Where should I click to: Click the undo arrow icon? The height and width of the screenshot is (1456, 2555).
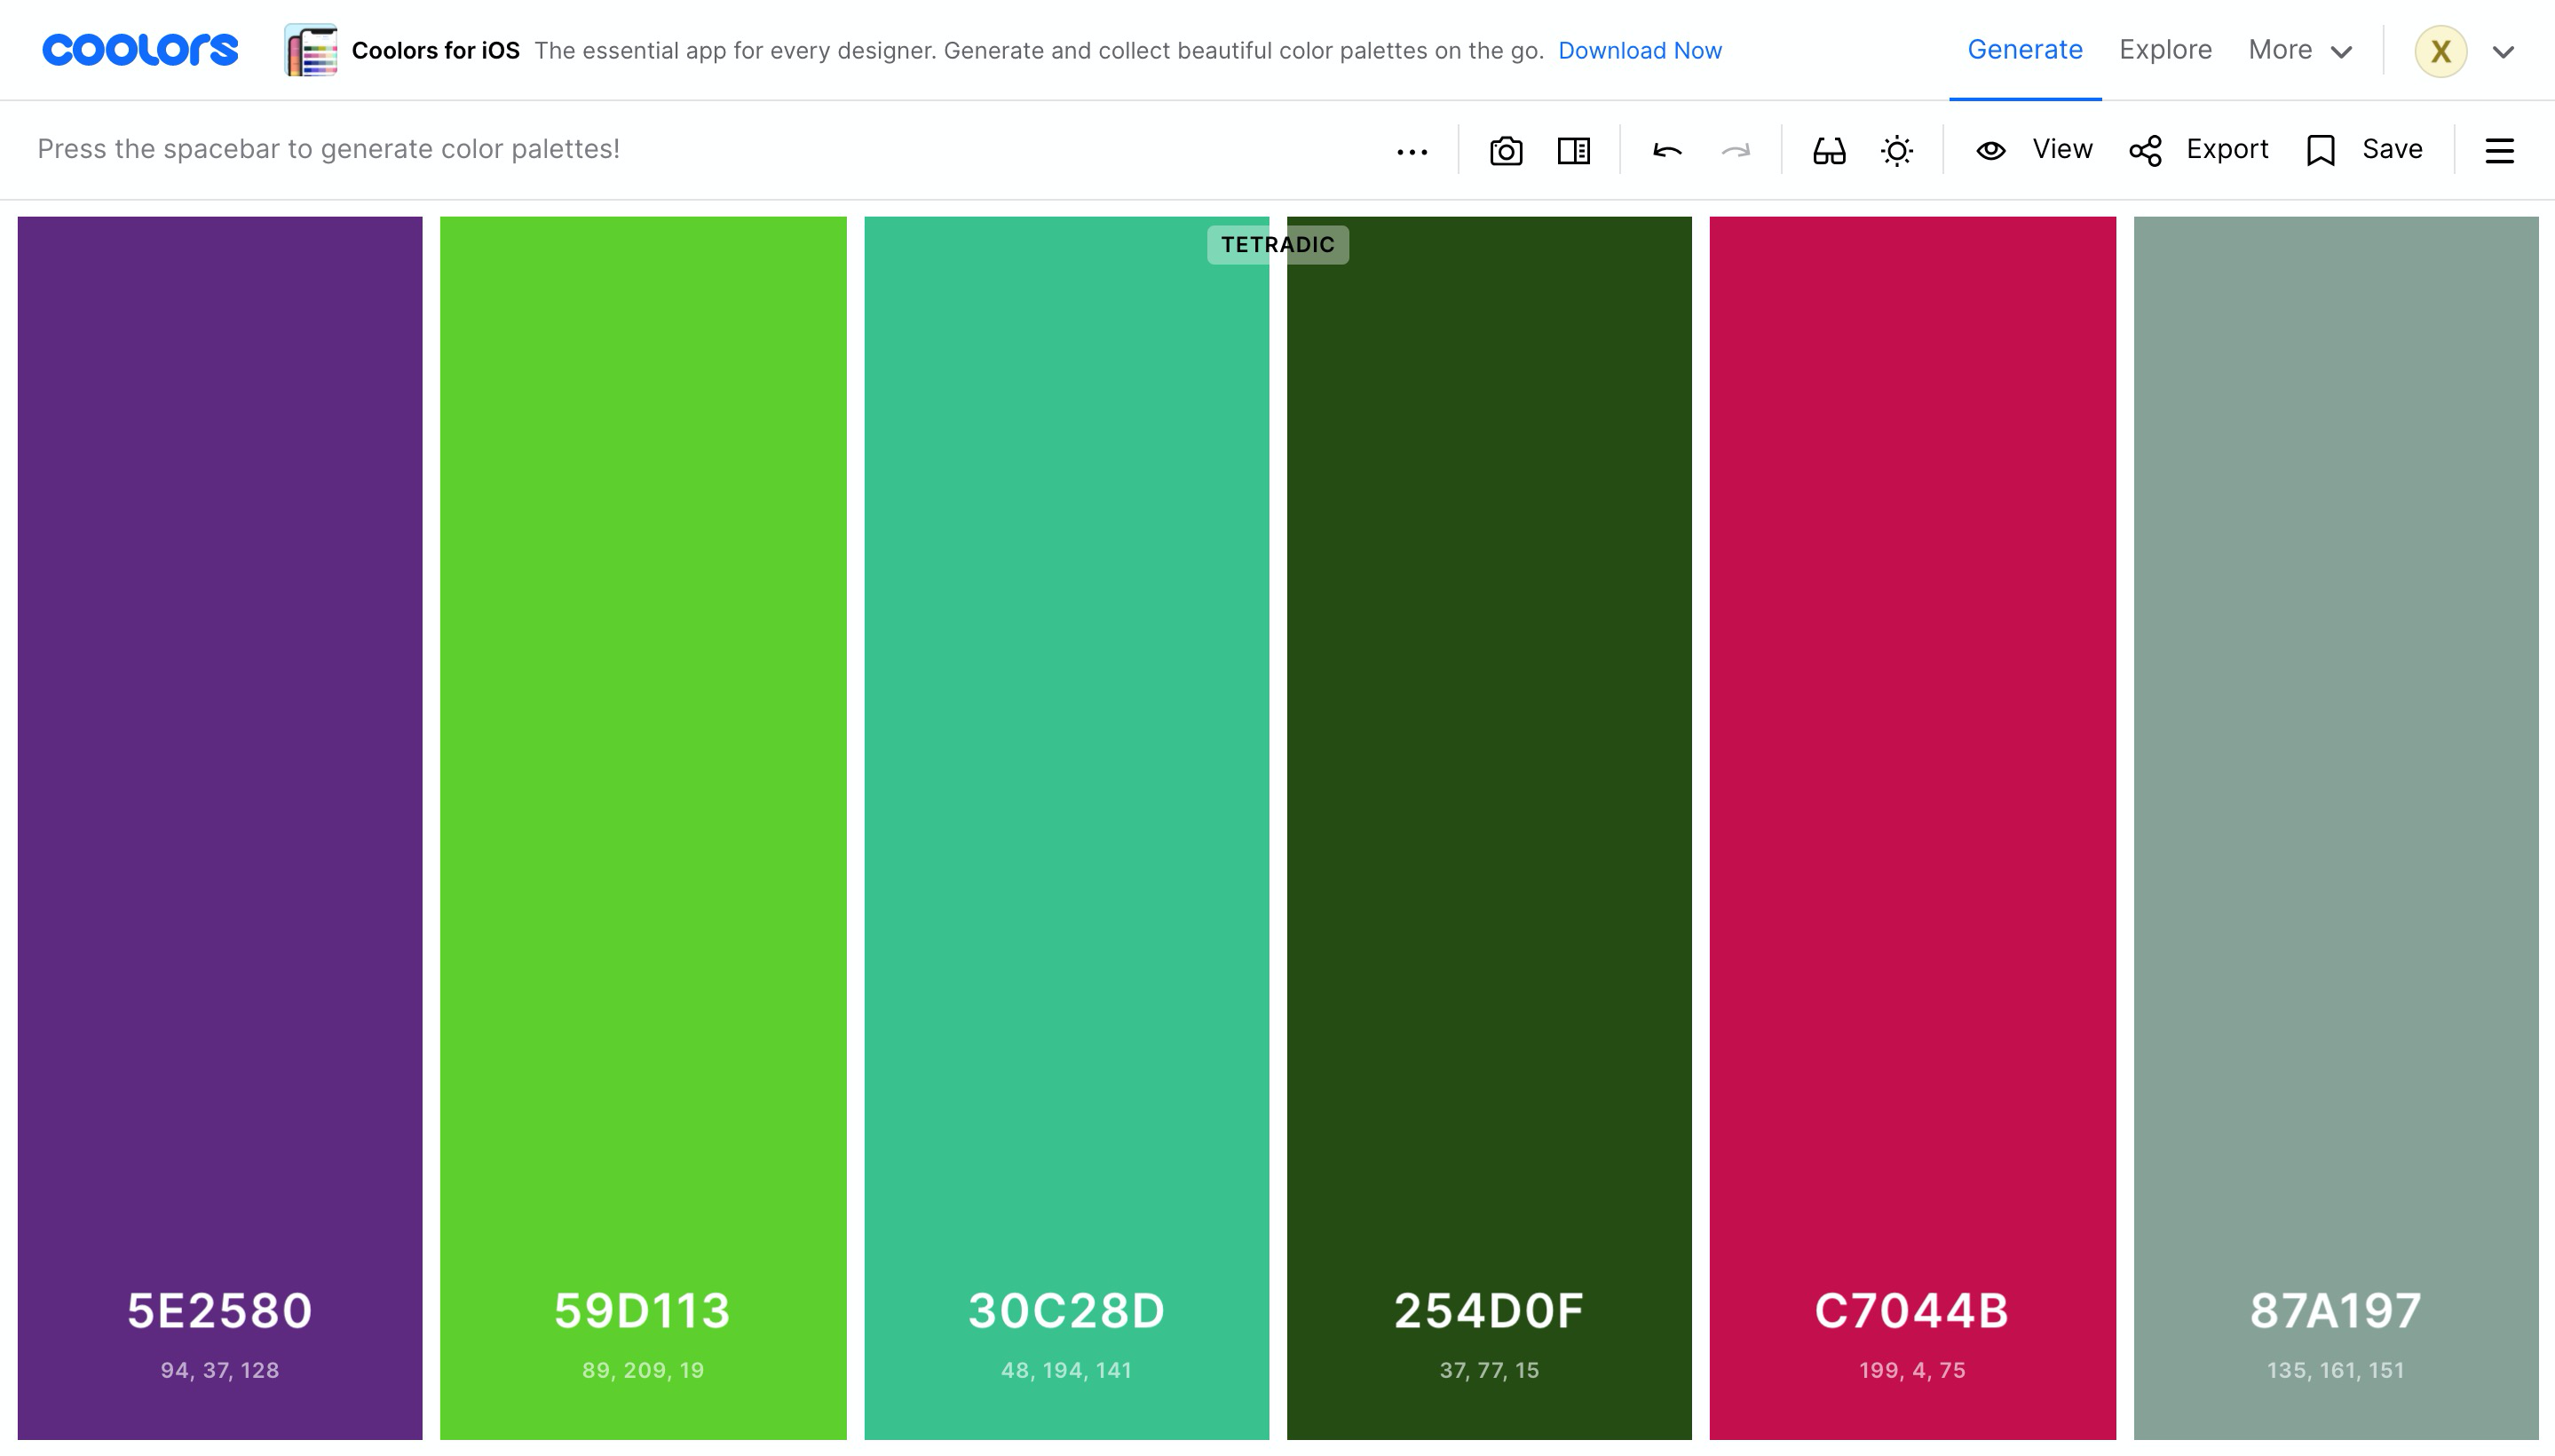pyautogui.click(x=1667, y=151)
